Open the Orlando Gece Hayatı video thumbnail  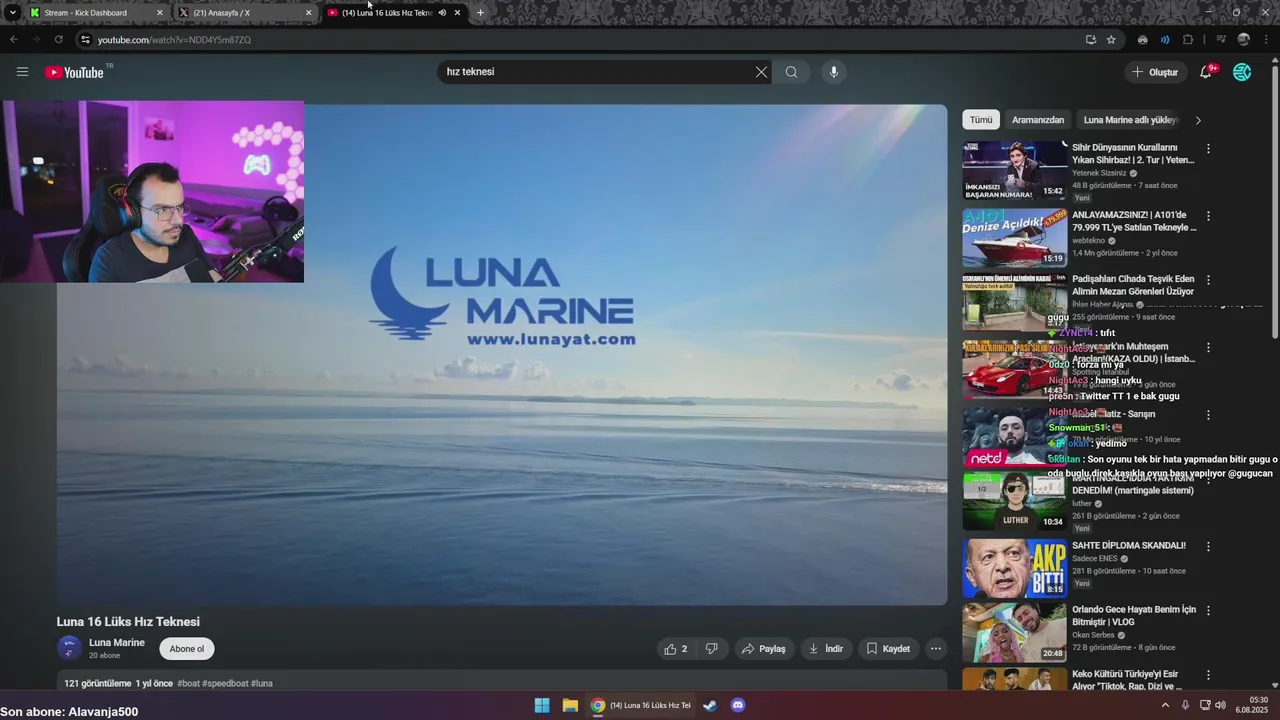(1015, 633)
